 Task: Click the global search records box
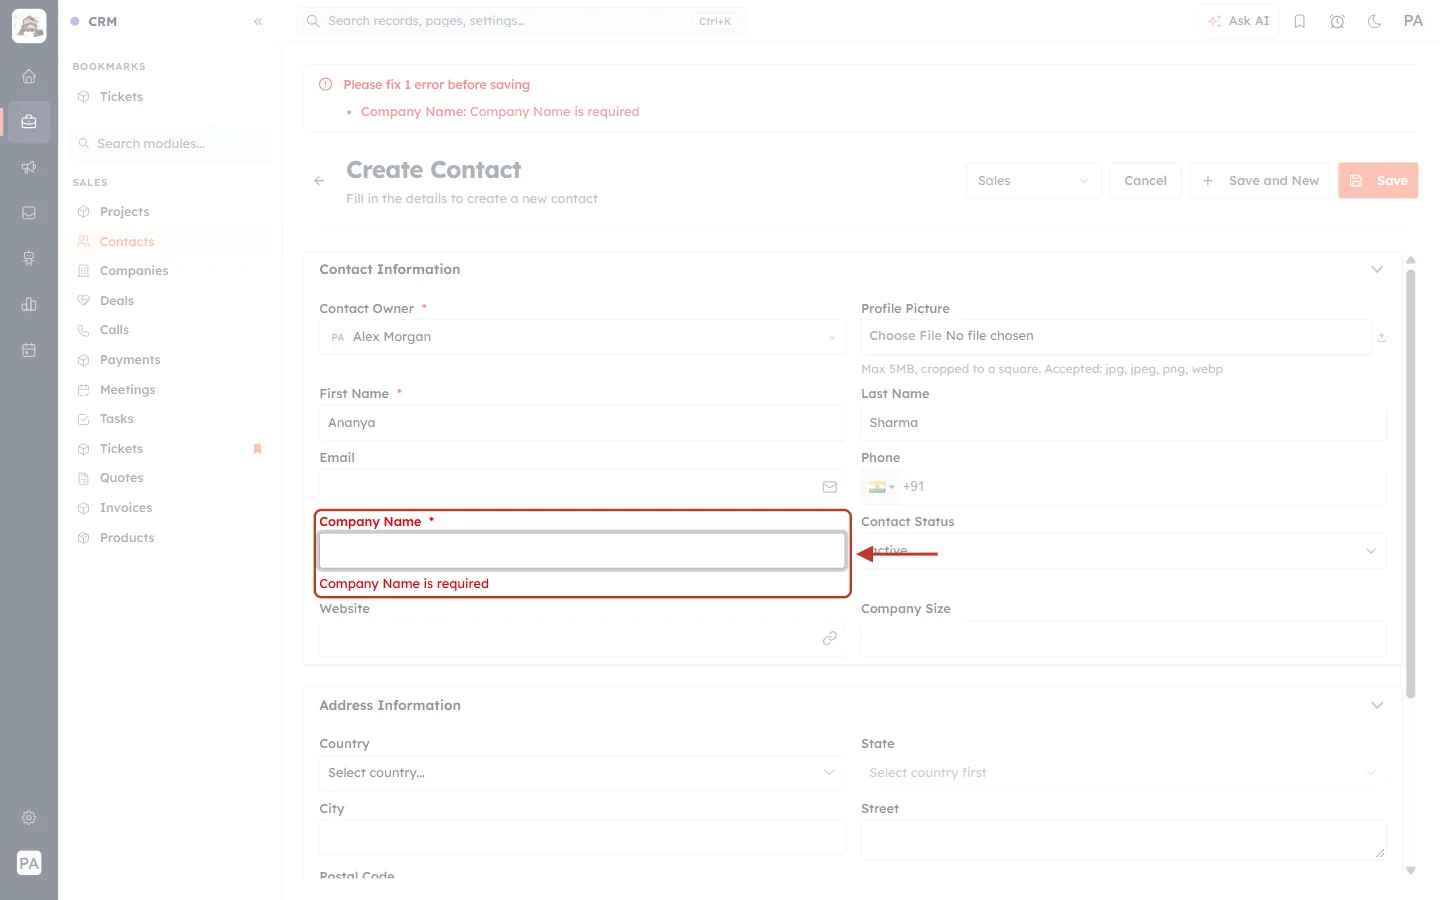[521, 21]
